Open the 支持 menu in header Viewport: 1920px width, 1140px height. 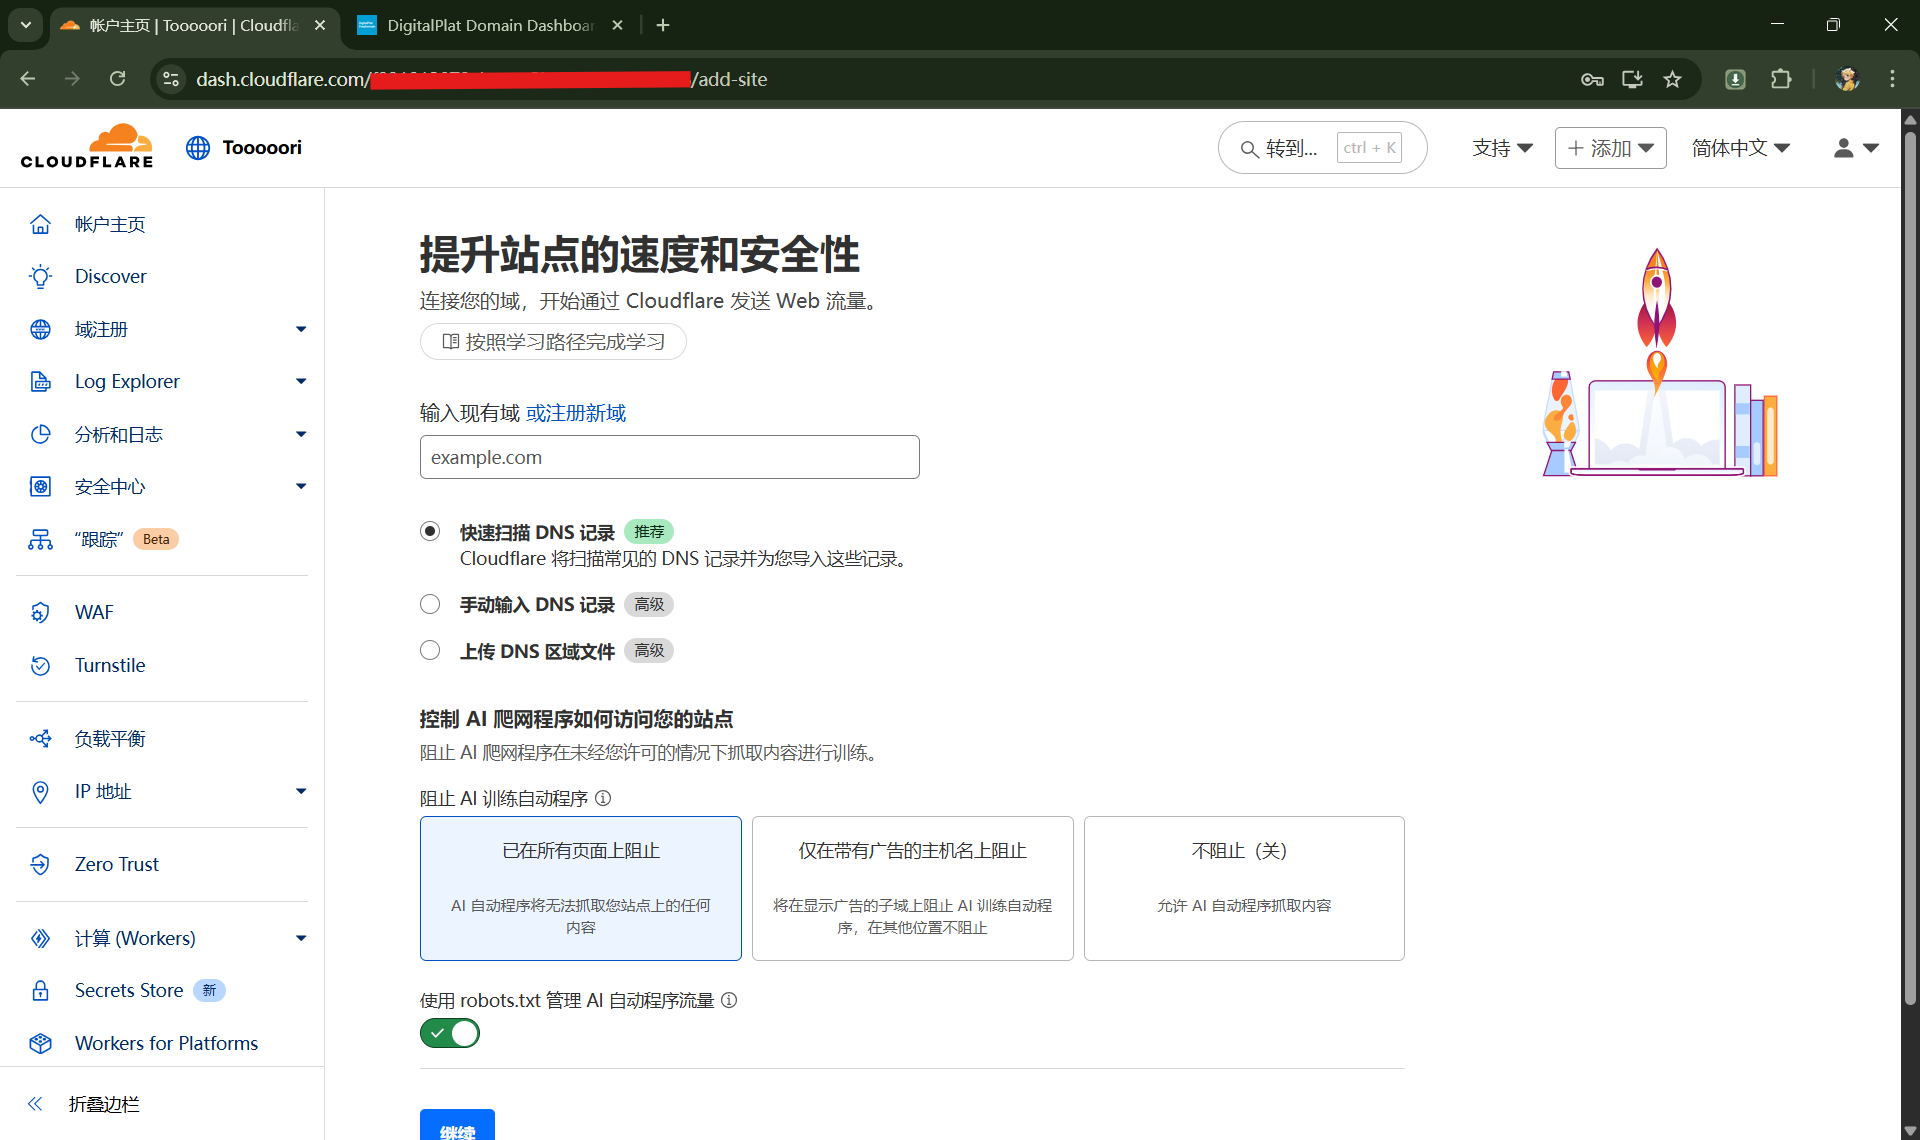(x=1502, y=148)
